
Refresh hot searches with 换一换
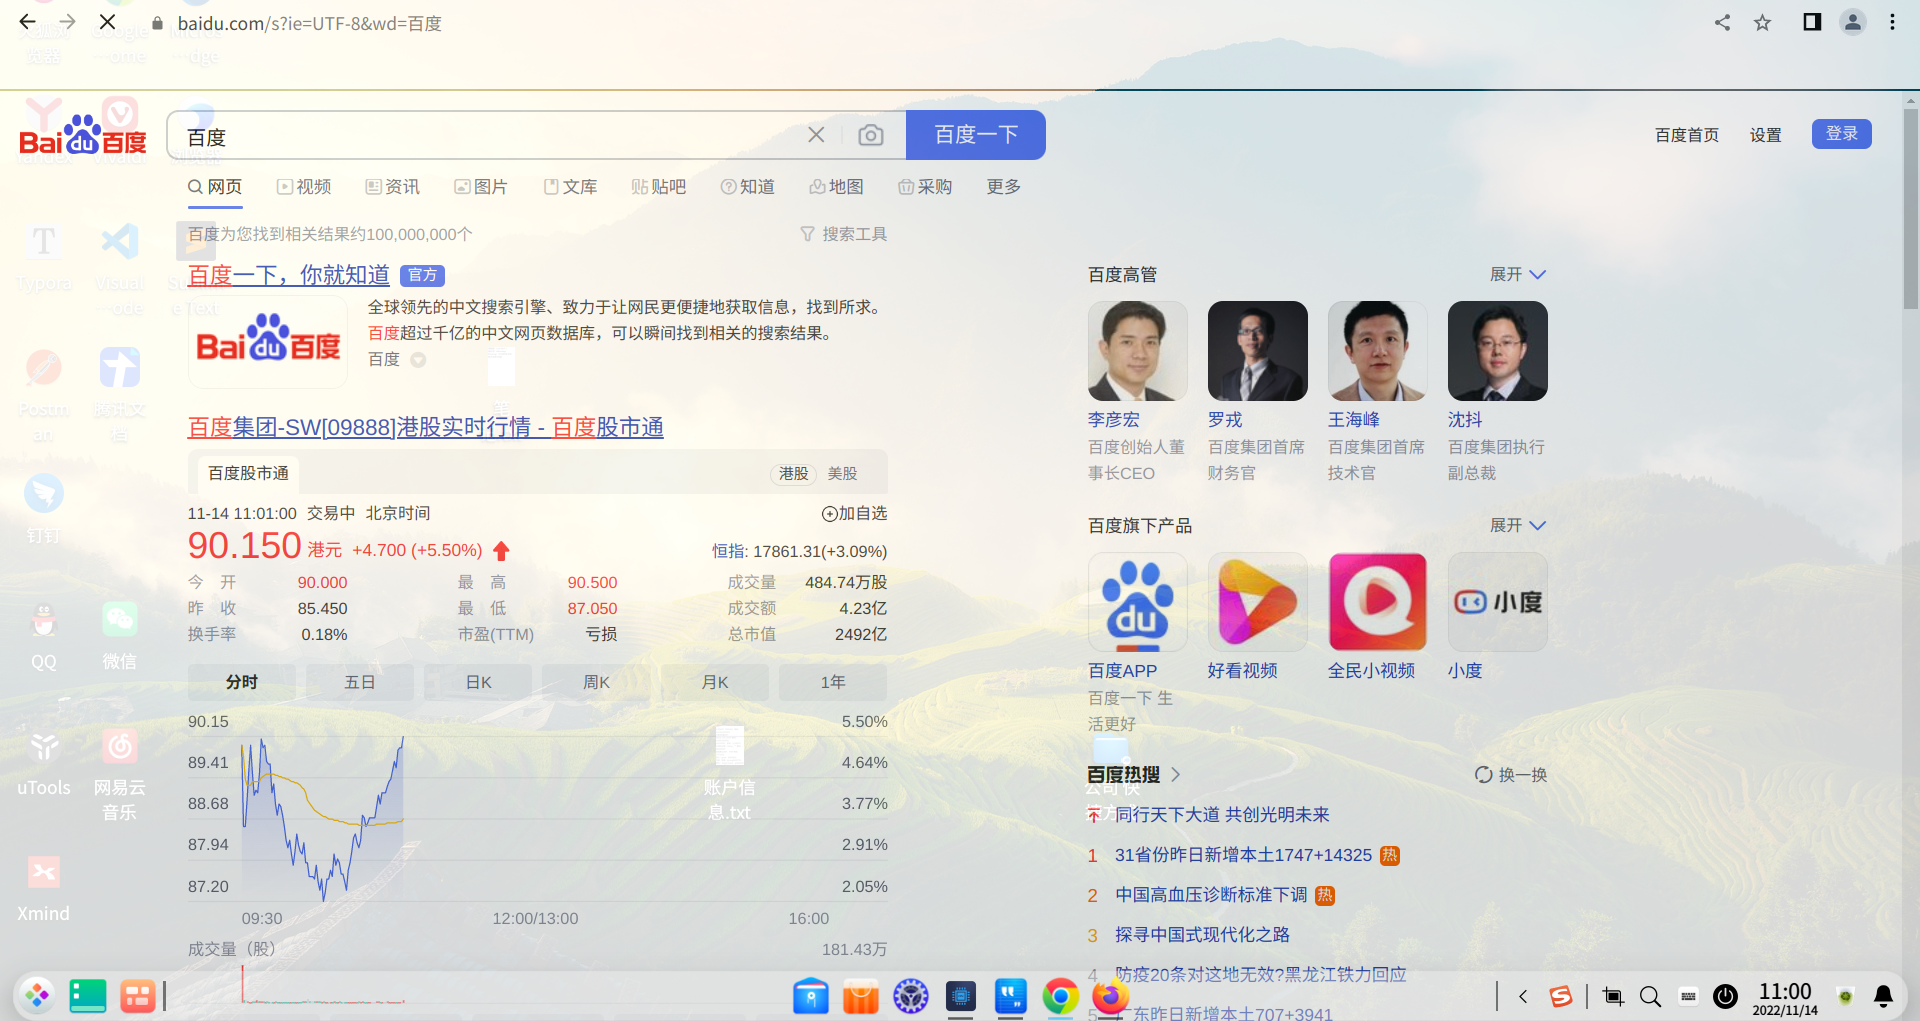pyautogui.click(x=1511, y=775)
